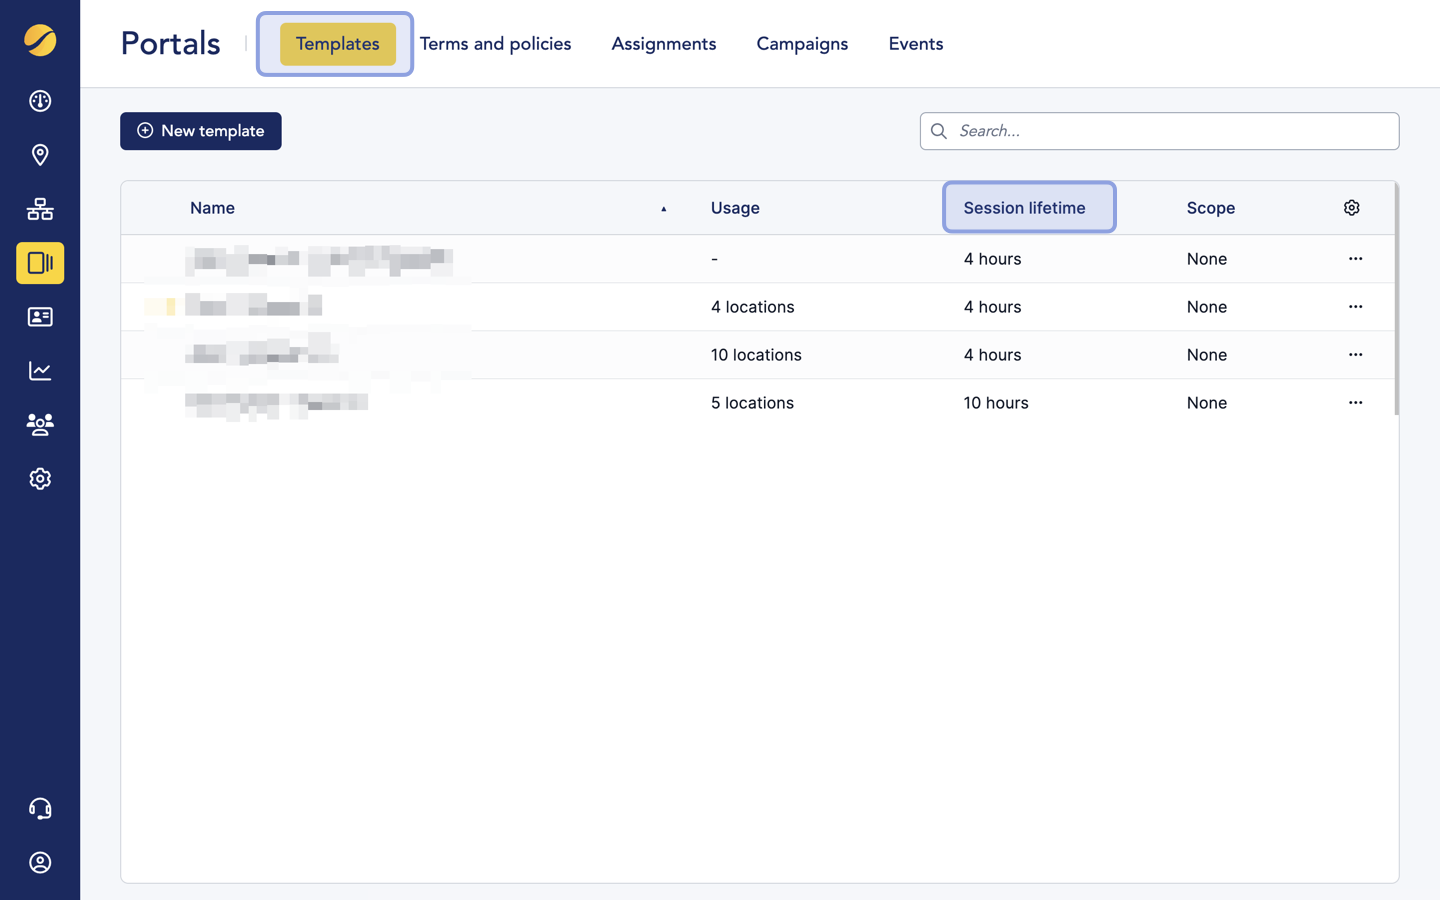Open the options menu for the last template
Image resolution: width=1440 pixels, height=900 pixels.
[x=1355, y=402]
